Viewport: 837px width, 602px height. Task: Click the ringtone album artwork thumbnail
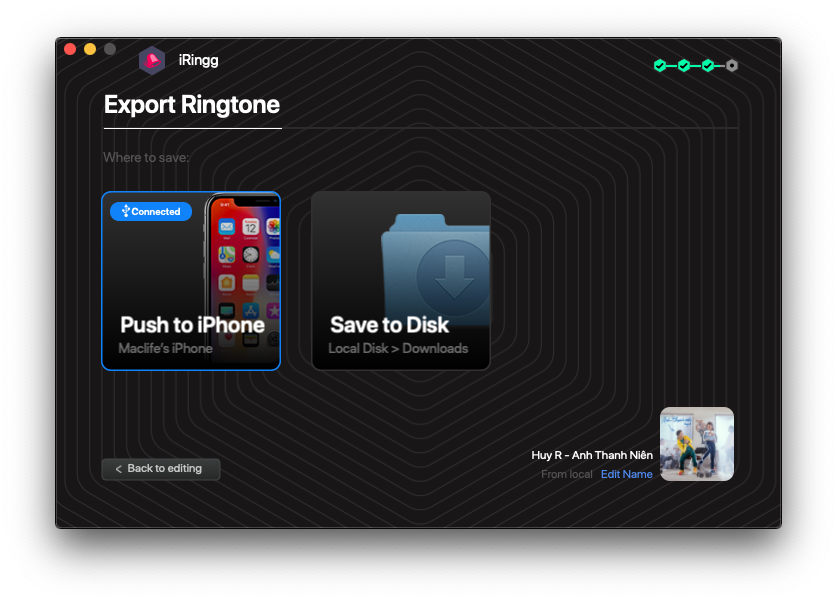point(697,444)
